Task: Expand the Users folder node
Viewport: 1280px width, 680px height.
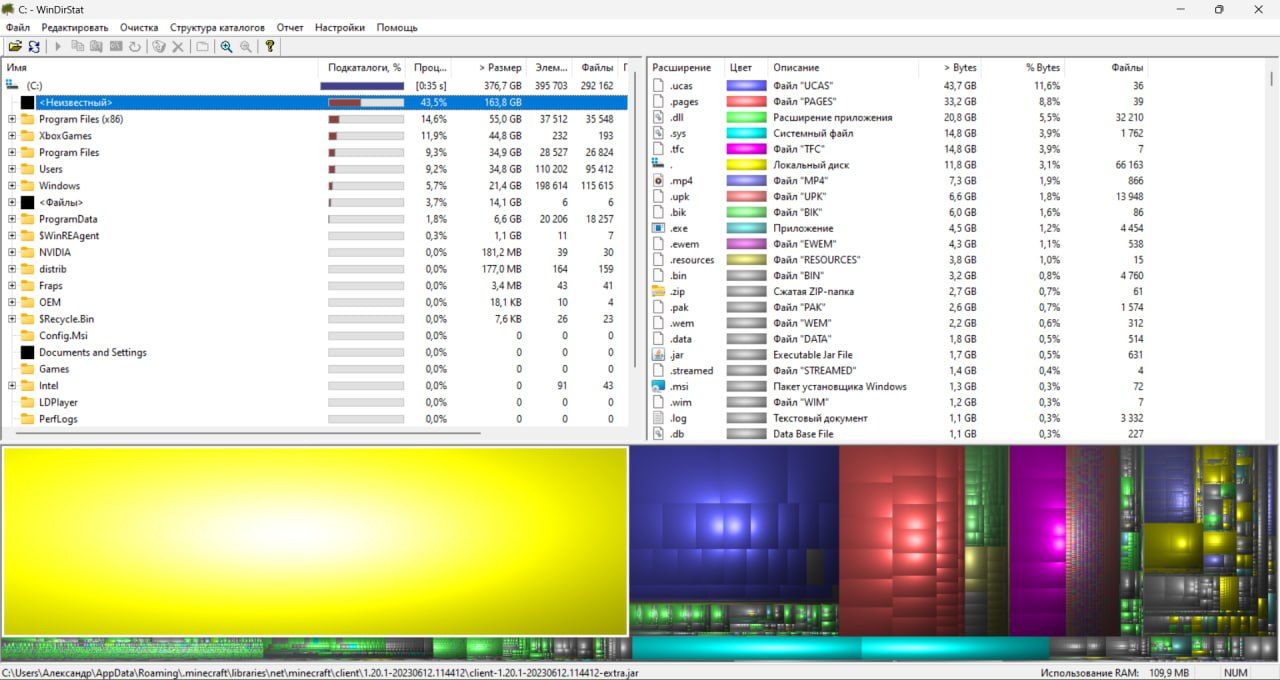Action: (x=12, y=169)
